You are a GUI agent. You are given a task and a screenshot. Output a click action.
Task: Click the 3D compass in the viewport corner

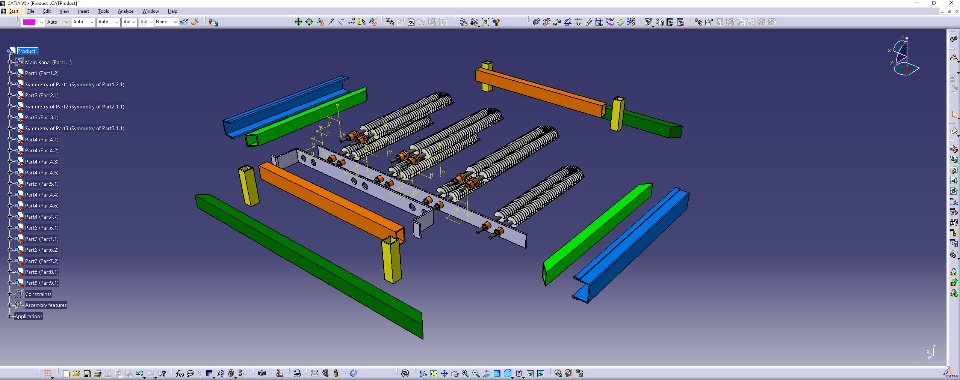905,57
